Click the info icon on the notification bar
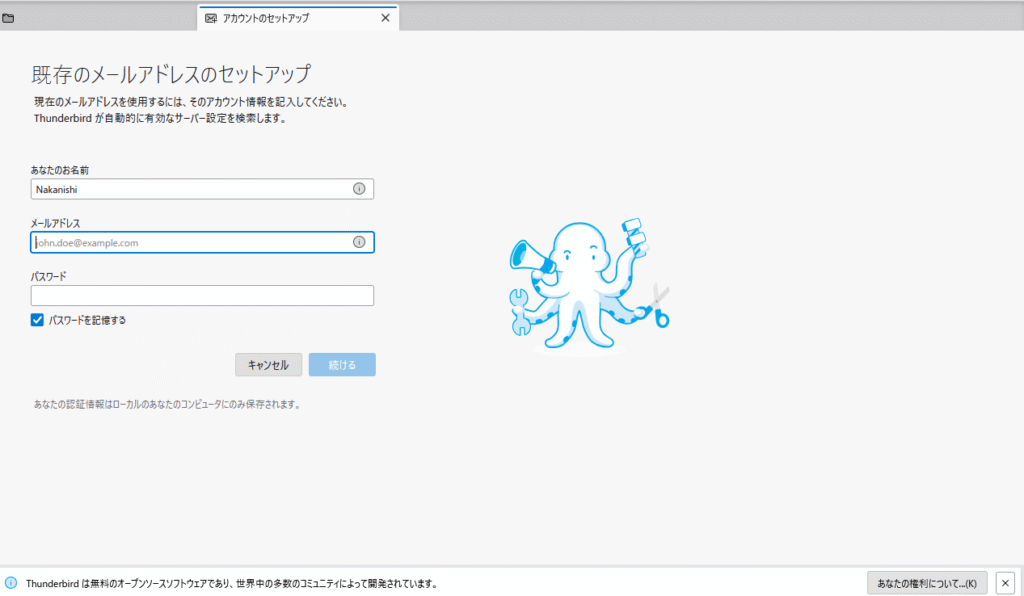The image size is (1024, 596). pyautogui.click(x=11, y=583)
